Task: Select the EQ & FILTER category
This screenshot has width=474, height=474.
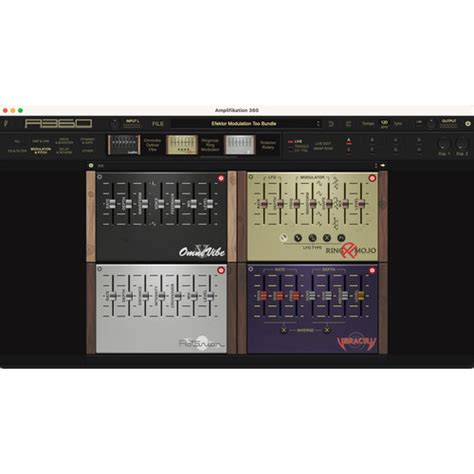Action: click(17, 151)
